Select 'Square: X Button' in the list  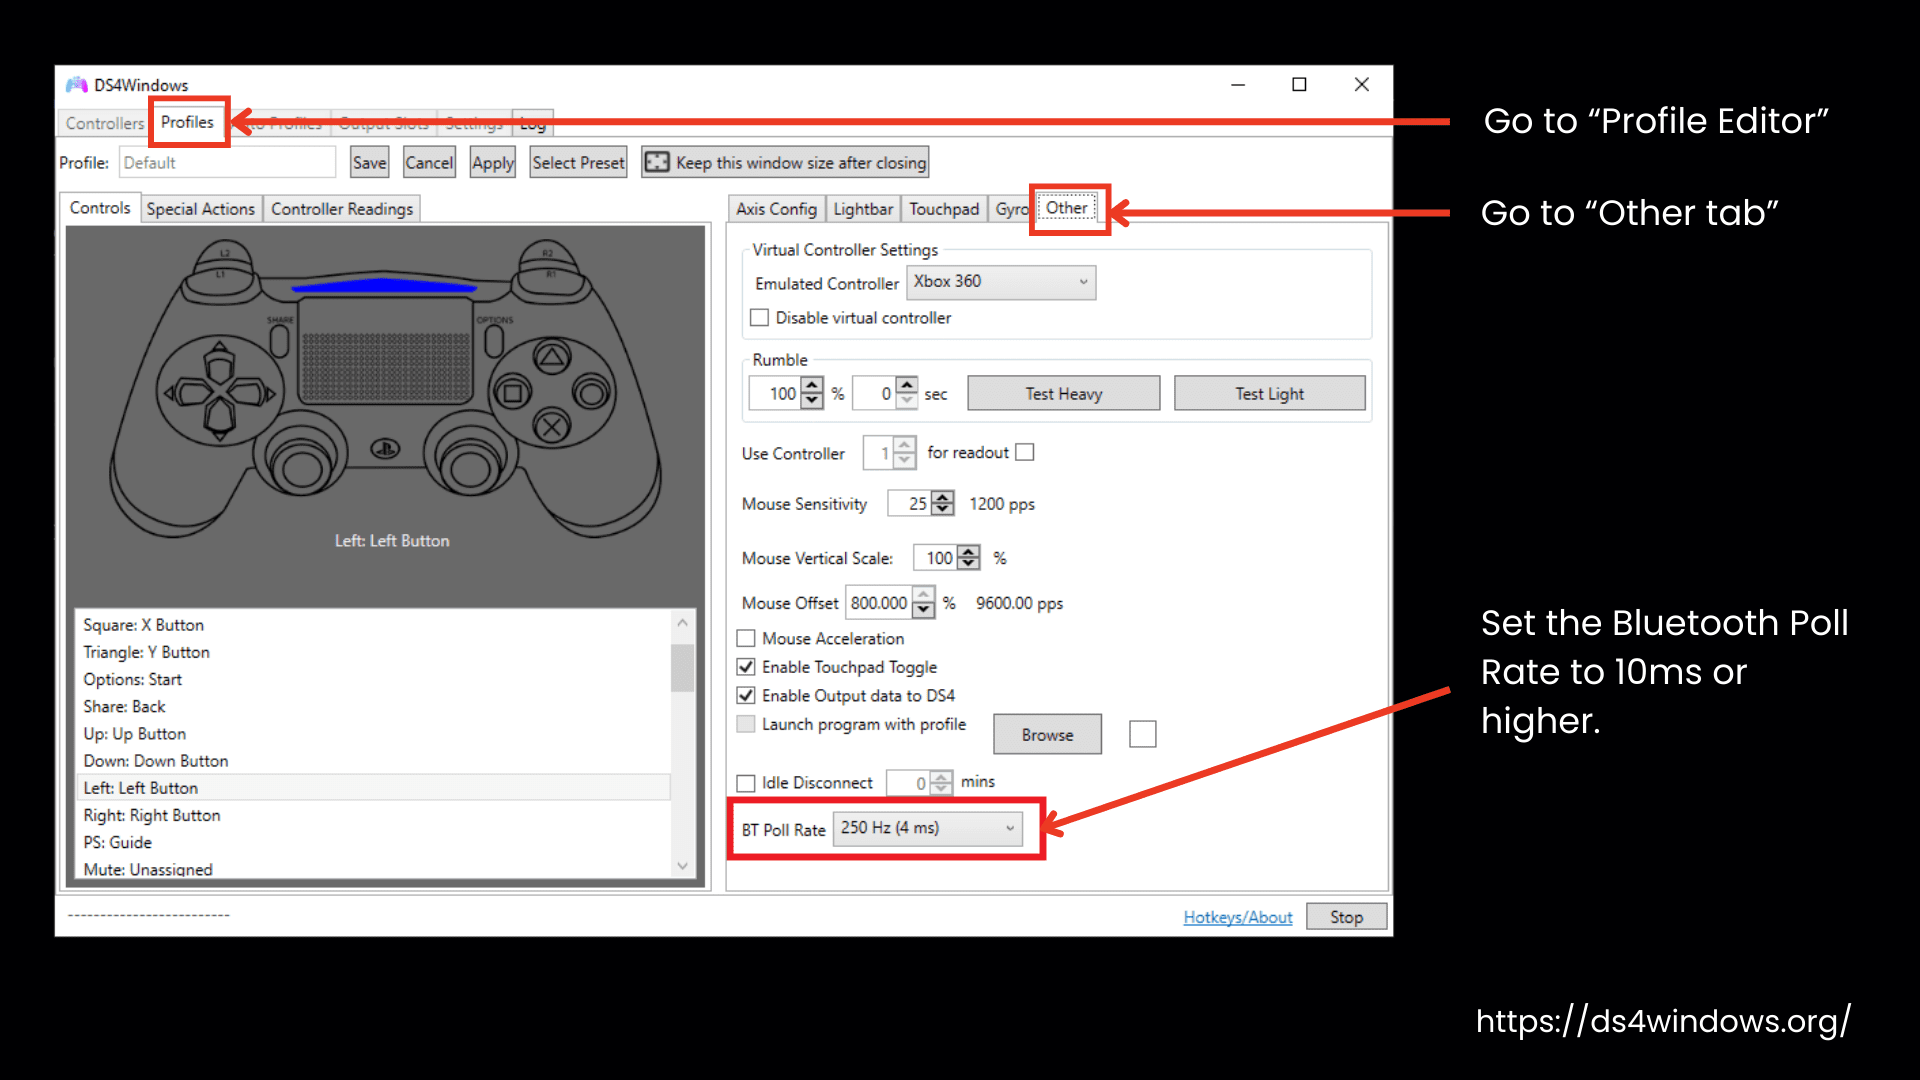[373, 625]
